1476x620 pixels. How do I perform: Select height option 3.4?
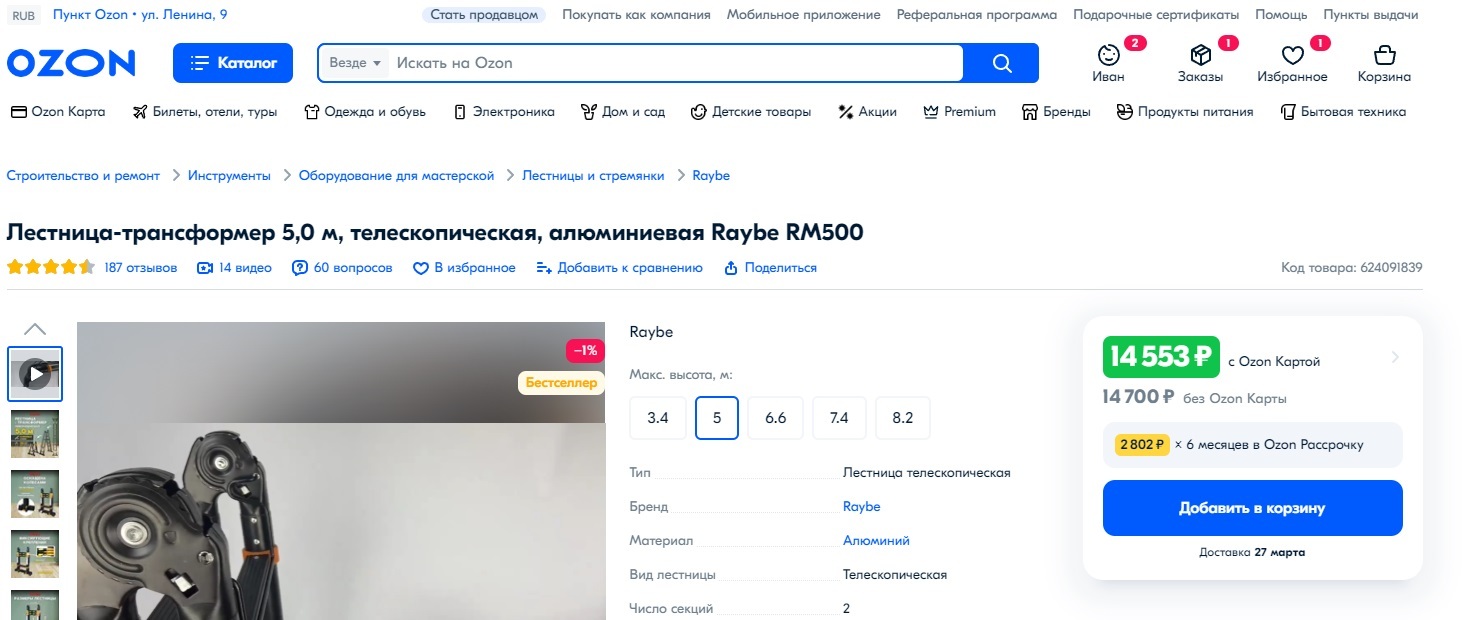click(657, 418)
